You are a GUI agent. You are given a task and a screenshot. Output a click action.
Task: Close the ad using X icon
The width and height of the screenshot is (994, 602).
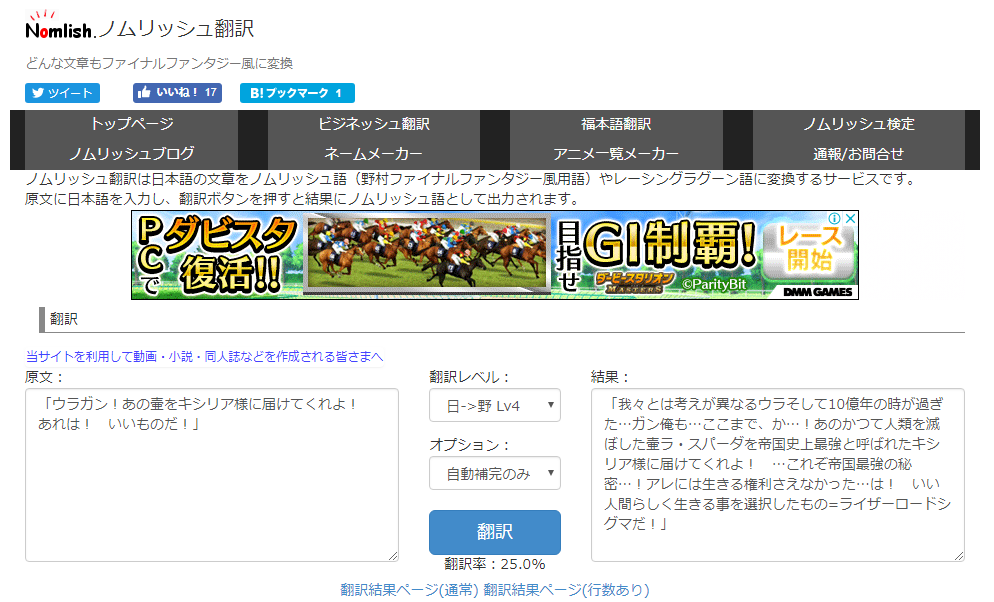pos(850,218)
